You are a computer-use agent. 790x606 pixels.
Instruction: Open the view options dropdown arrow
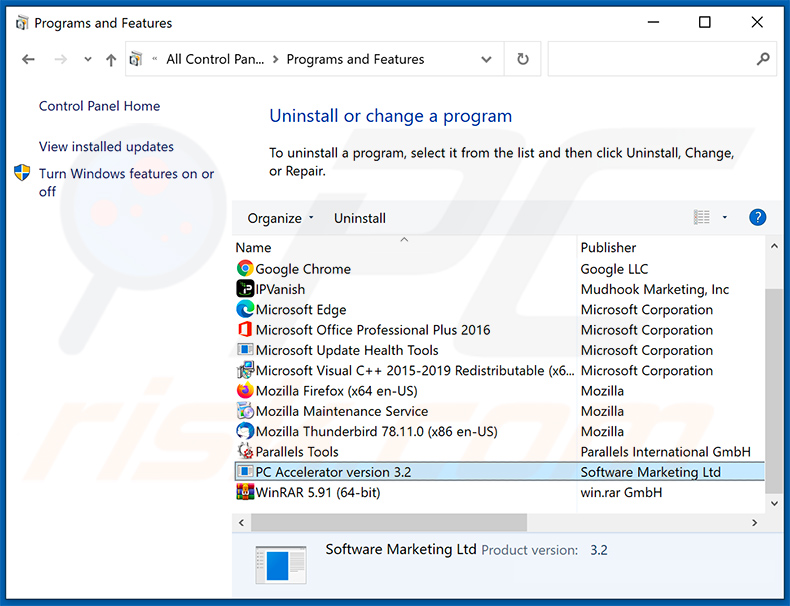(x=724, y=218)
